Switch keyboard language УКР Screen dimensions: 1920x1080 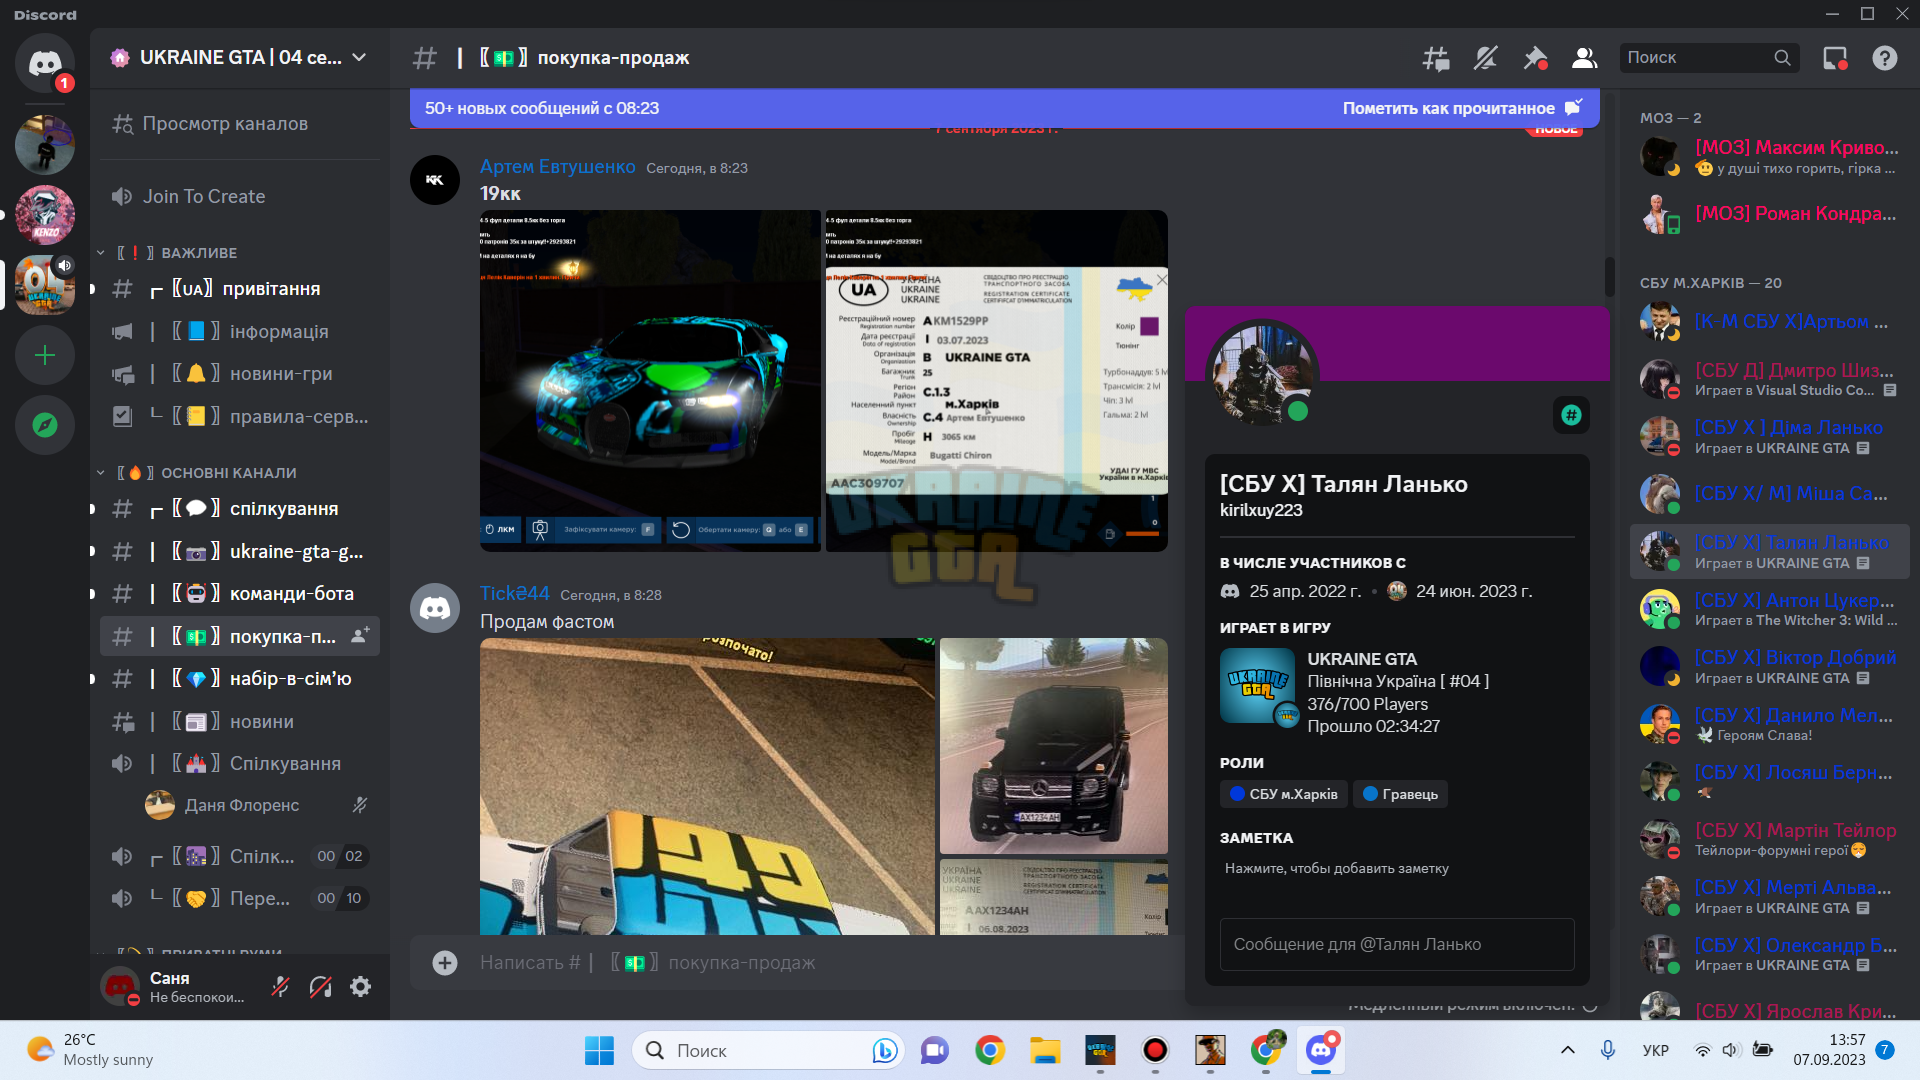pyautogui.click(x=1655, y=1050)
